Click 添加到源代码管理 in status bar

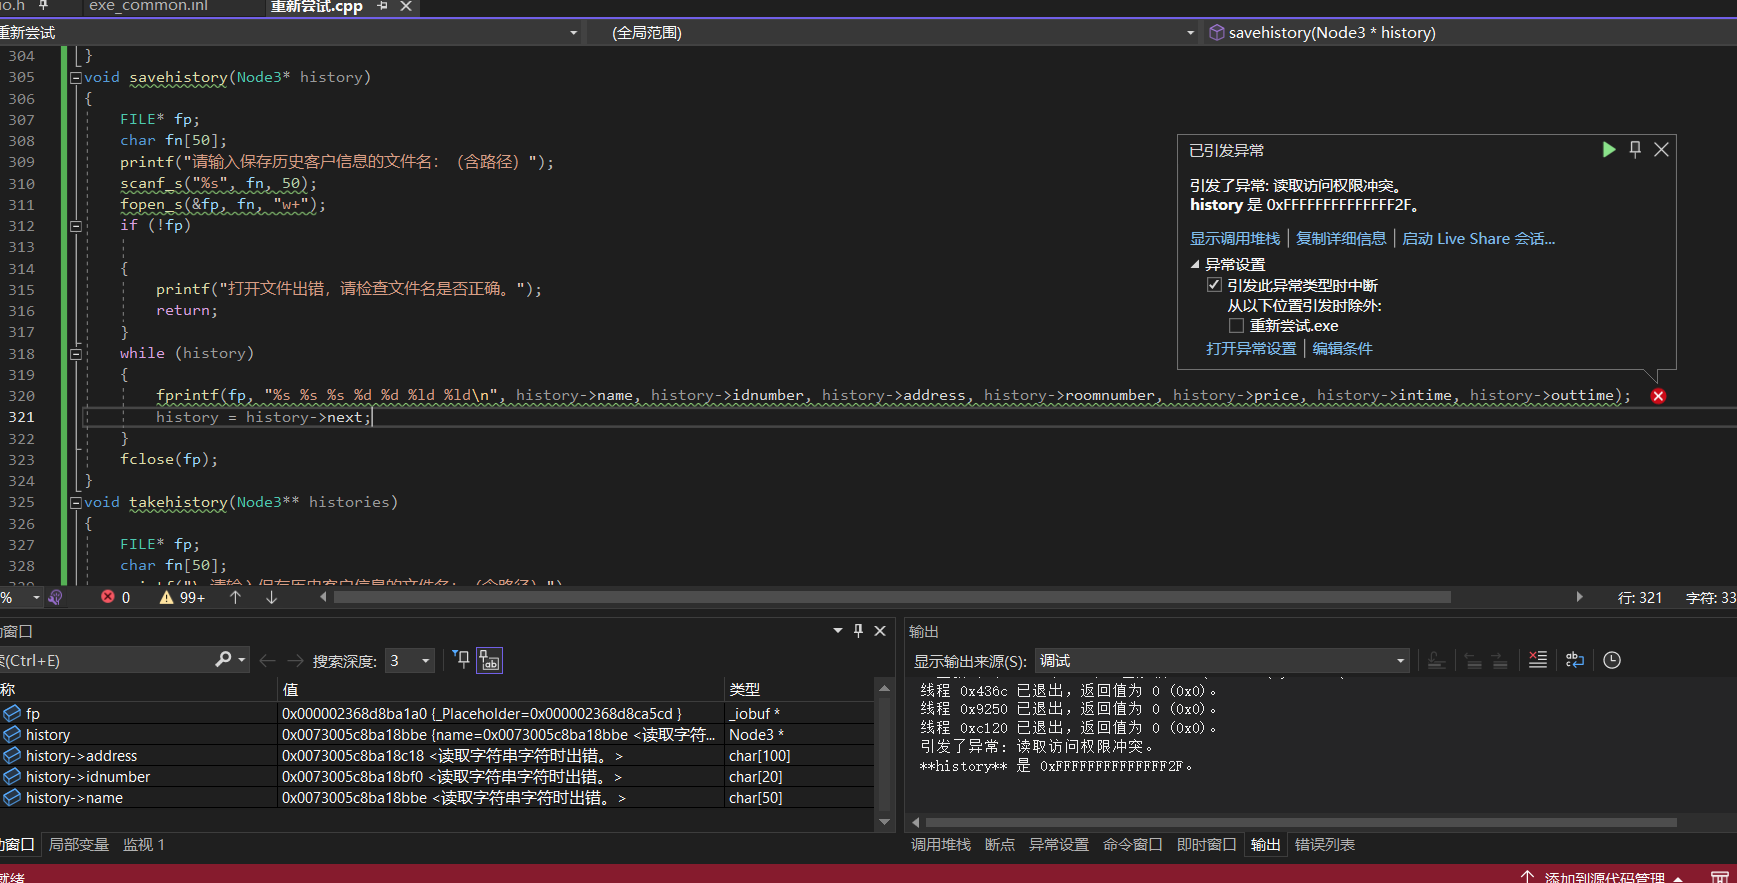coord(1605,877)
